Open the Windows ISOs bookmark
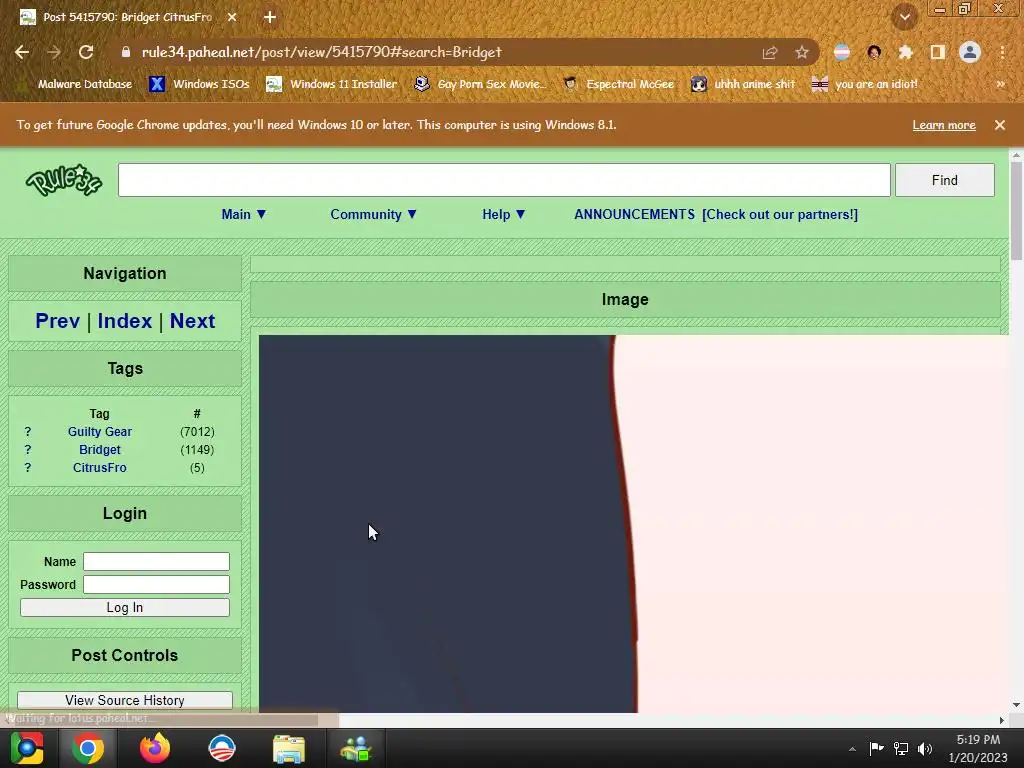Viewport: 1024px width, 768px height. tap(199, 84)
